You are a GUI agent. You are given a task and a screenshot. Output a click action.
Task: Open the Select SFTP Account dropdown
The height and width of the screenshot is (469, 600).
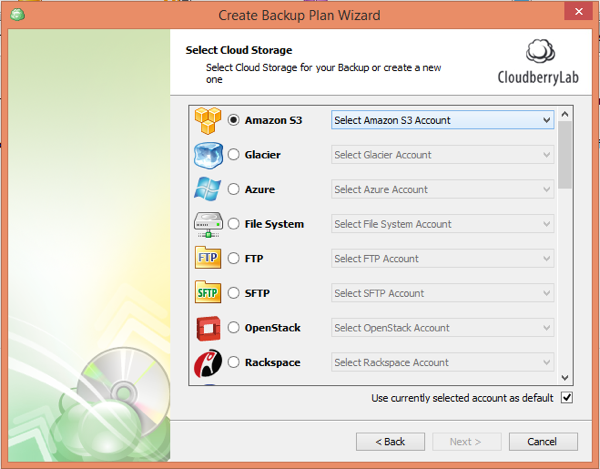pyautogui.click(x=442, y=293)
